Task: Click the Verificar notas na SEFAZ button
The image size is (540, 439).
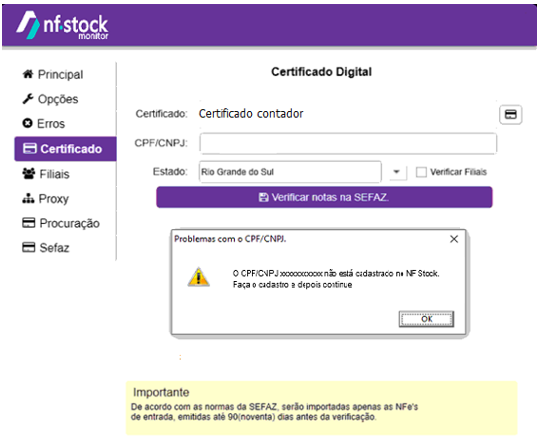Action: [x=324, y=197]
